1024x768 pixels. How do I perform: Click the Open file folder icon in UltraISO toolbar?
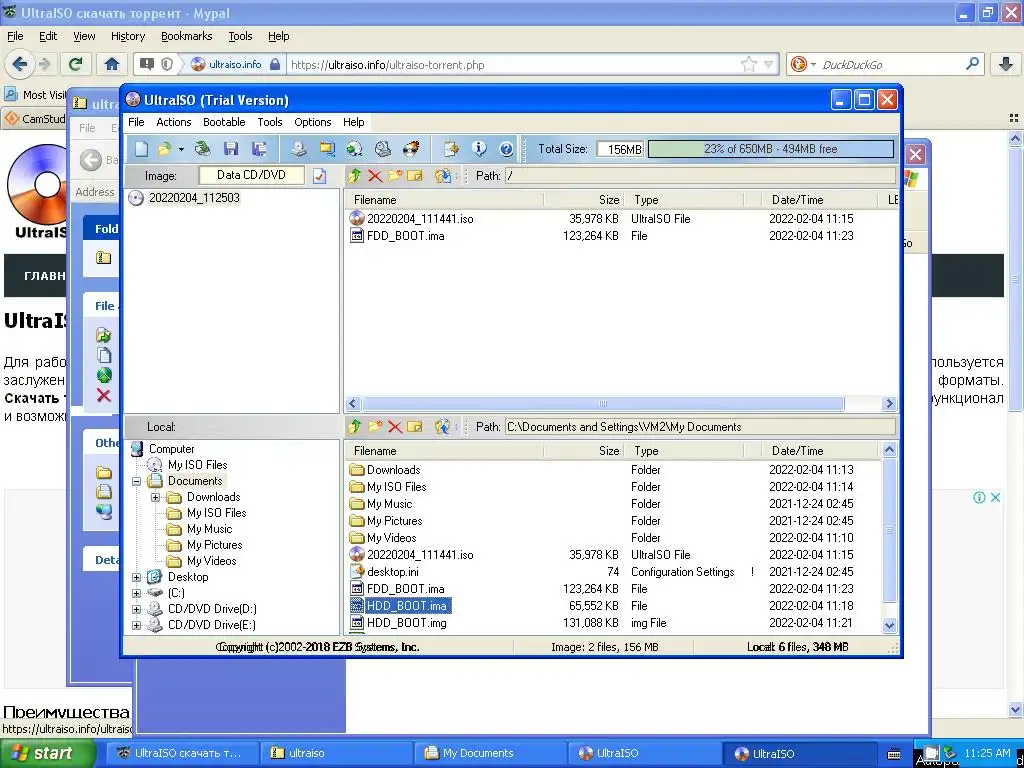(164, 149)
